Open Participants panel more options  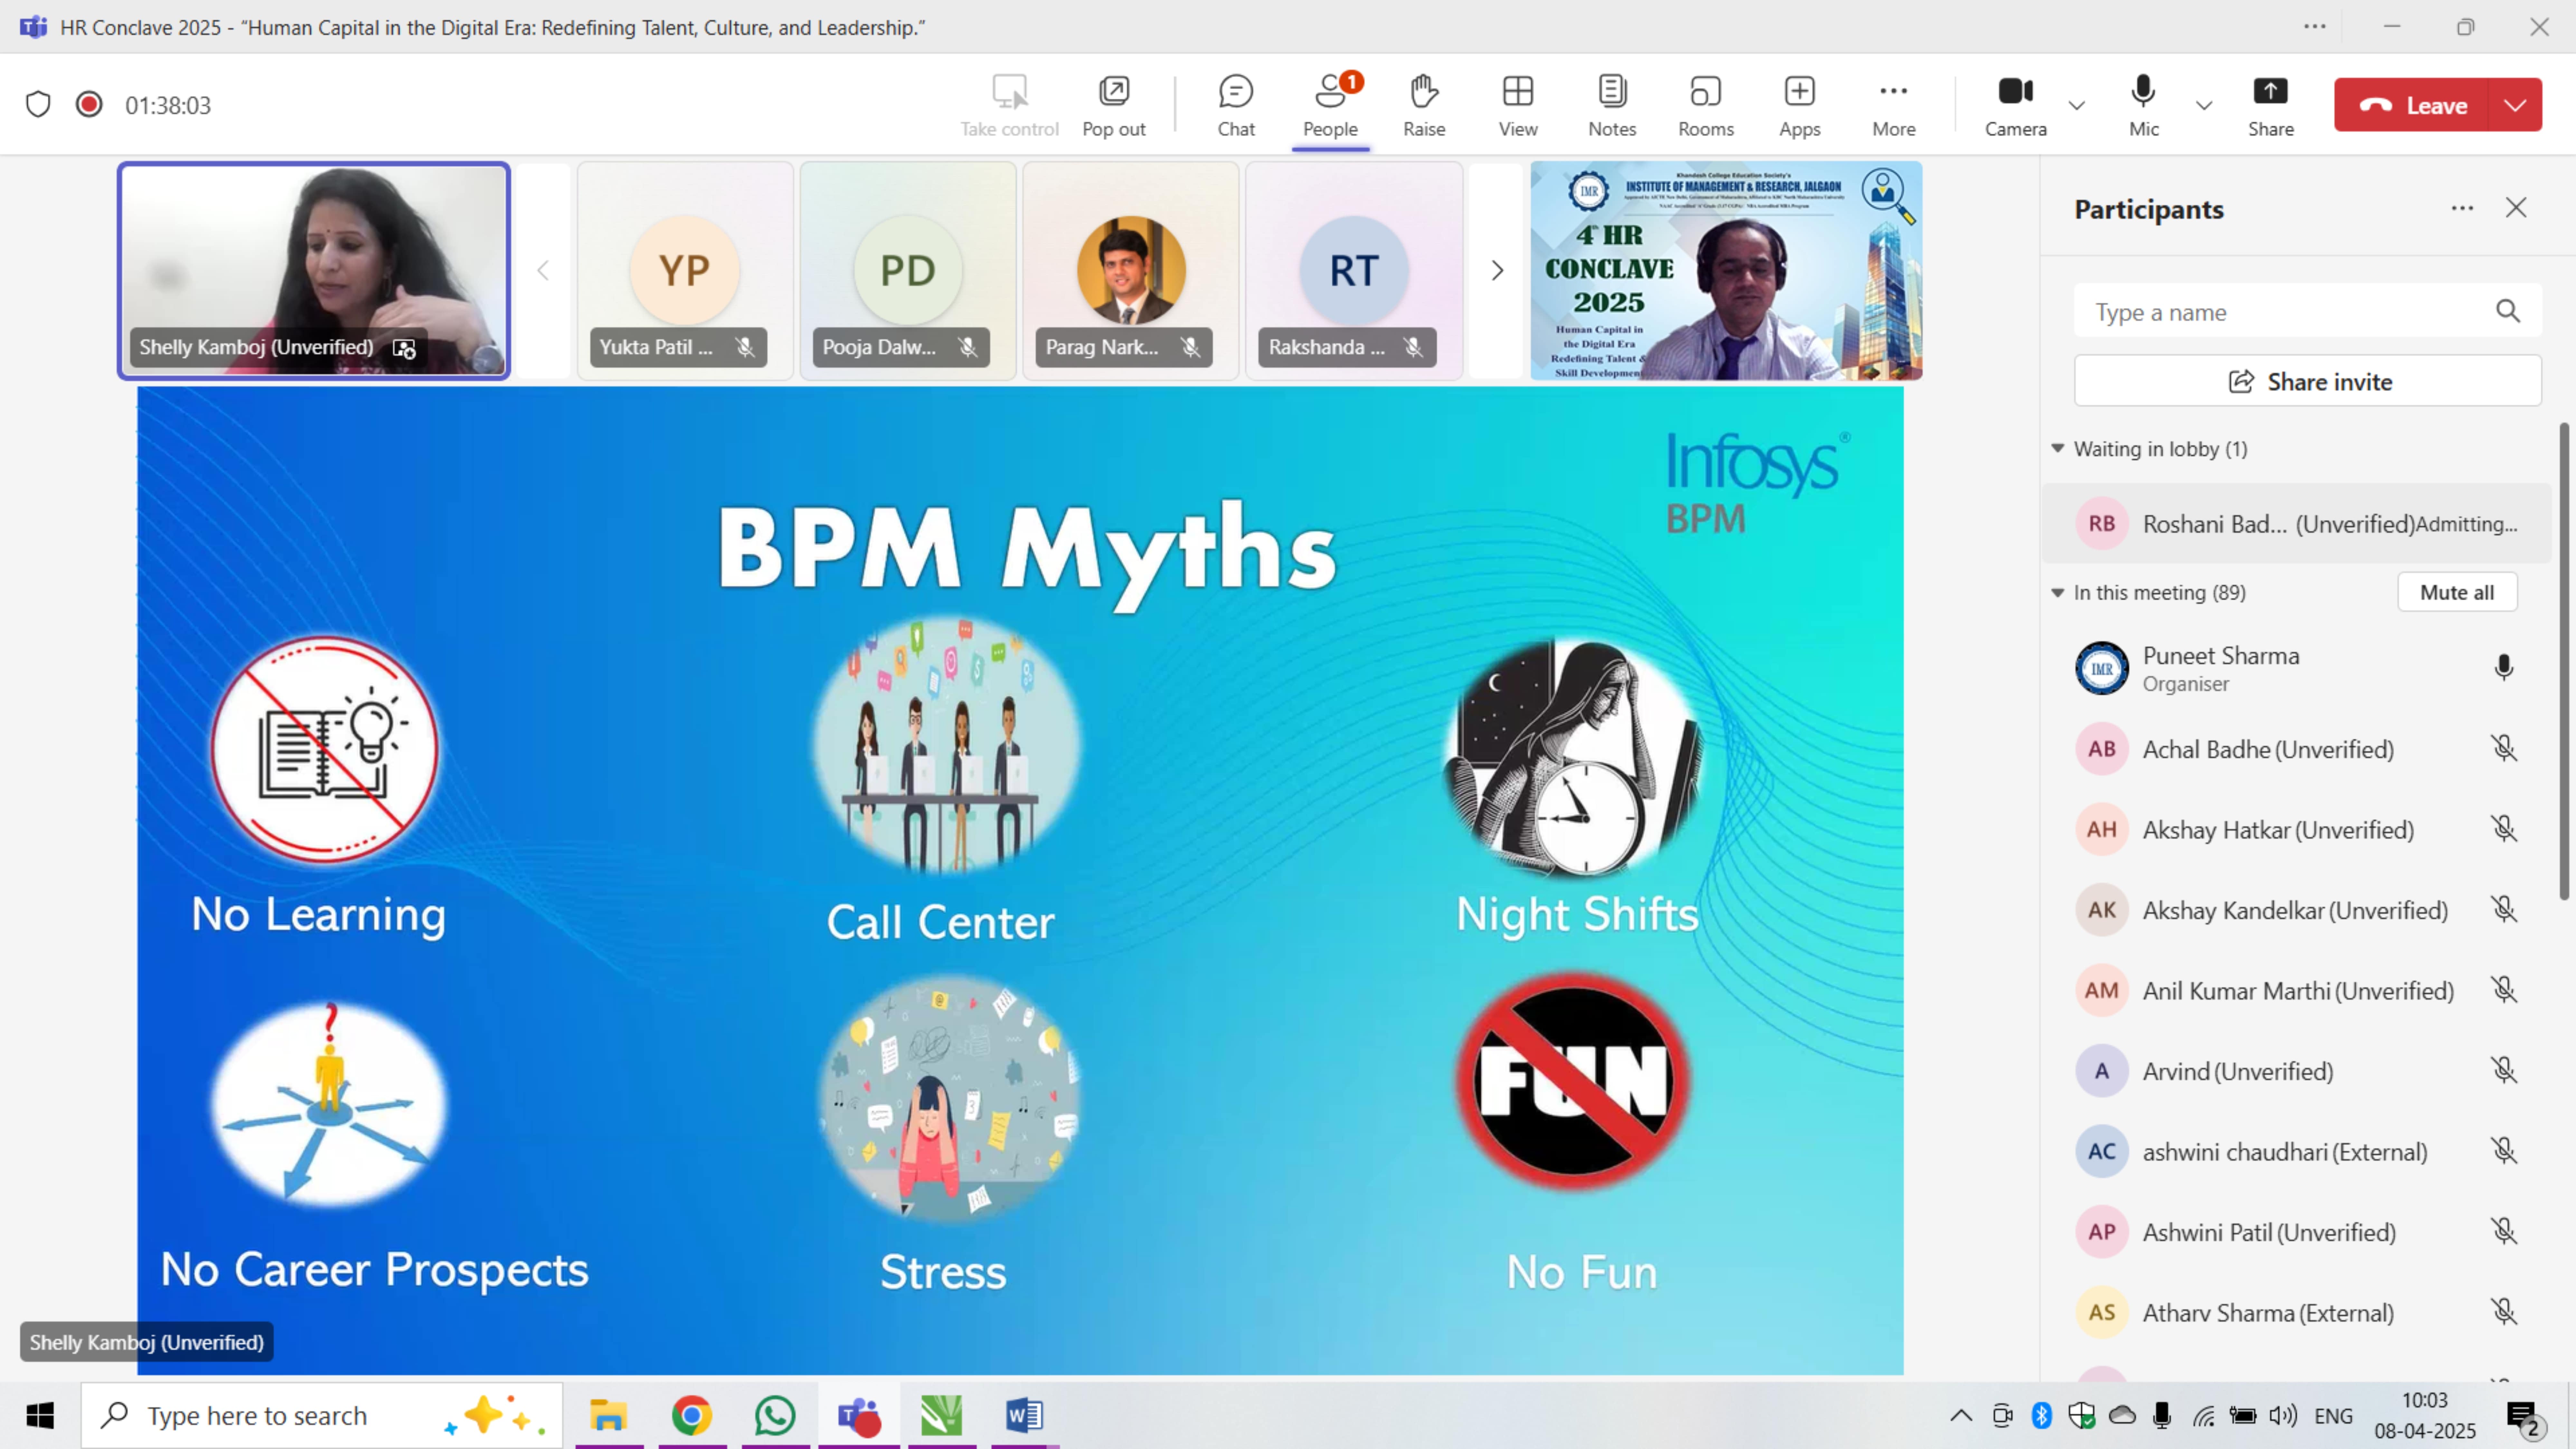pyautogui.click(x=2462, y=208)
